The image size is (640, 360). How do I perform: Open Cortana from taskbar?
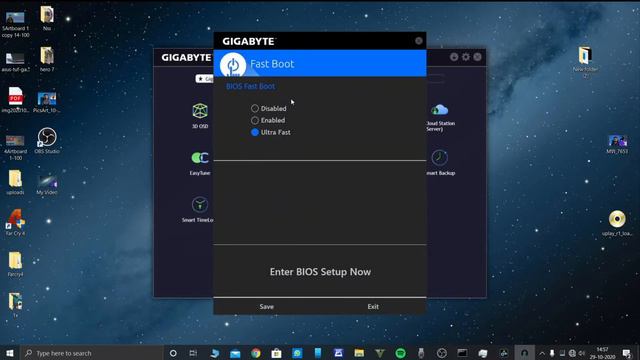coord(173,353)
